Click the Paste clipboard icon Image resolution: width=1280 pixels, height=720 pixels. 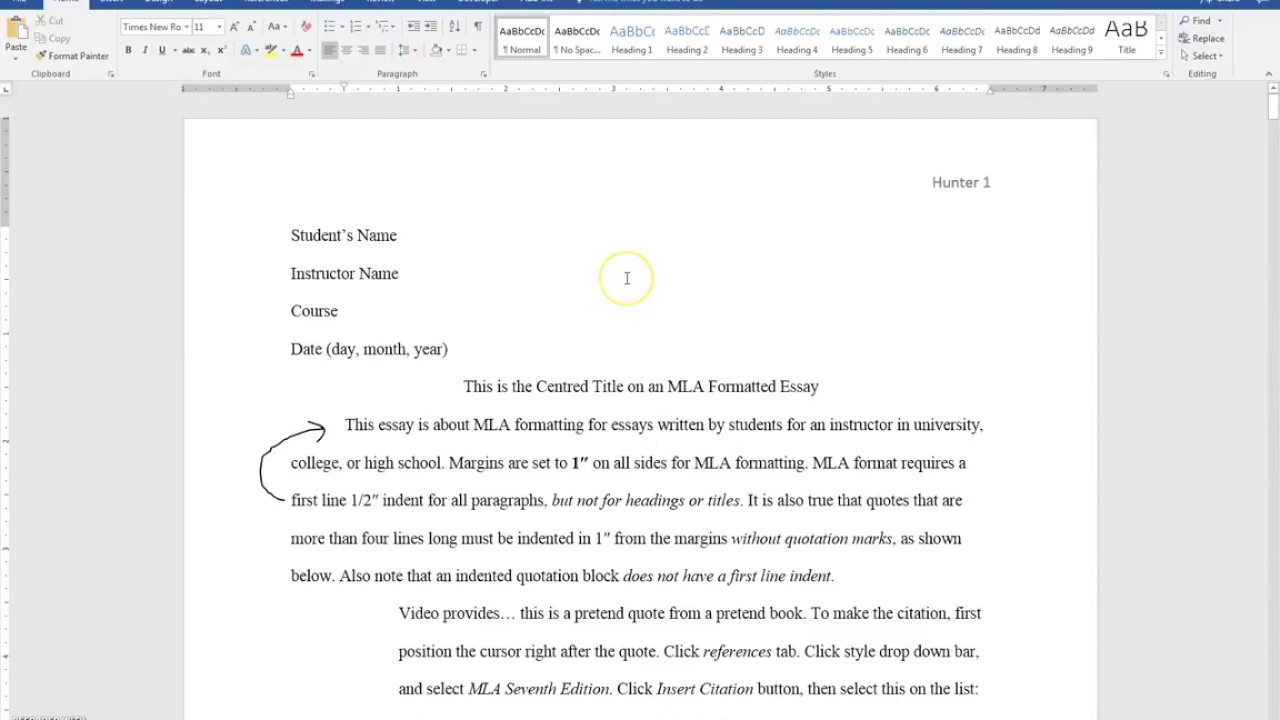15,29
